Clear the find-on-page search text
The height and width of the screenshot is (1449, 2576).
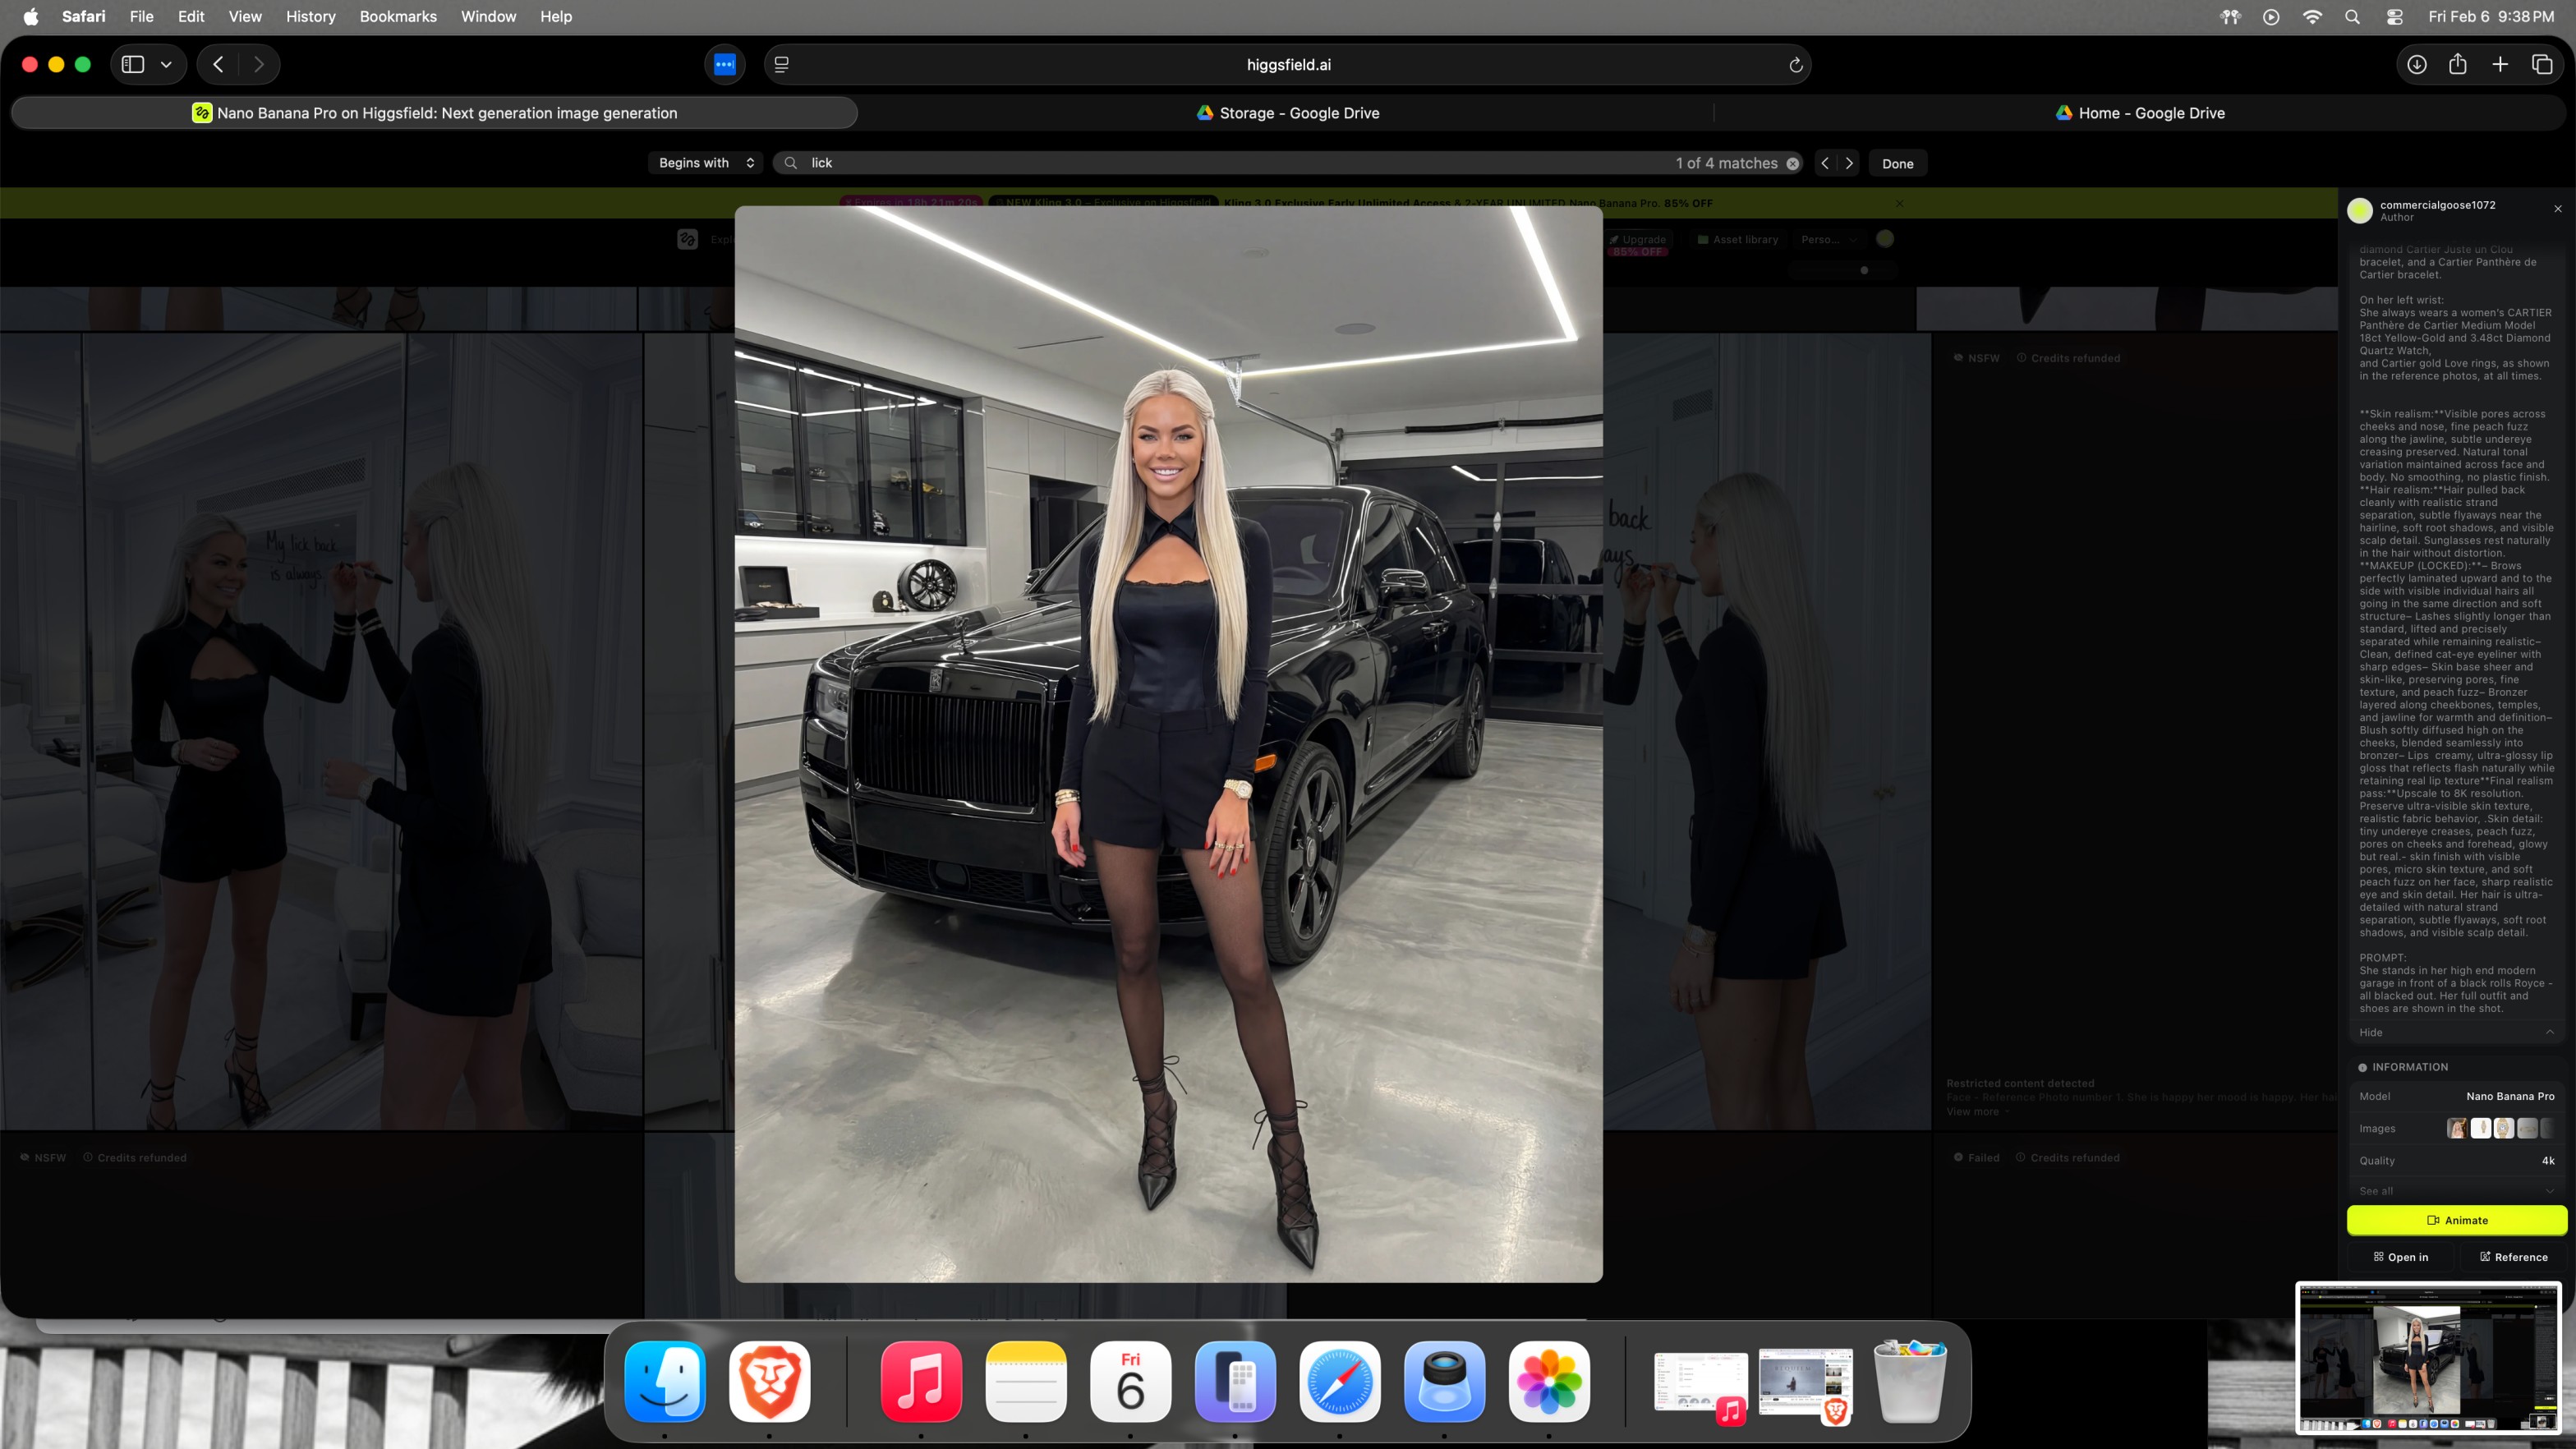(1793, 163)
